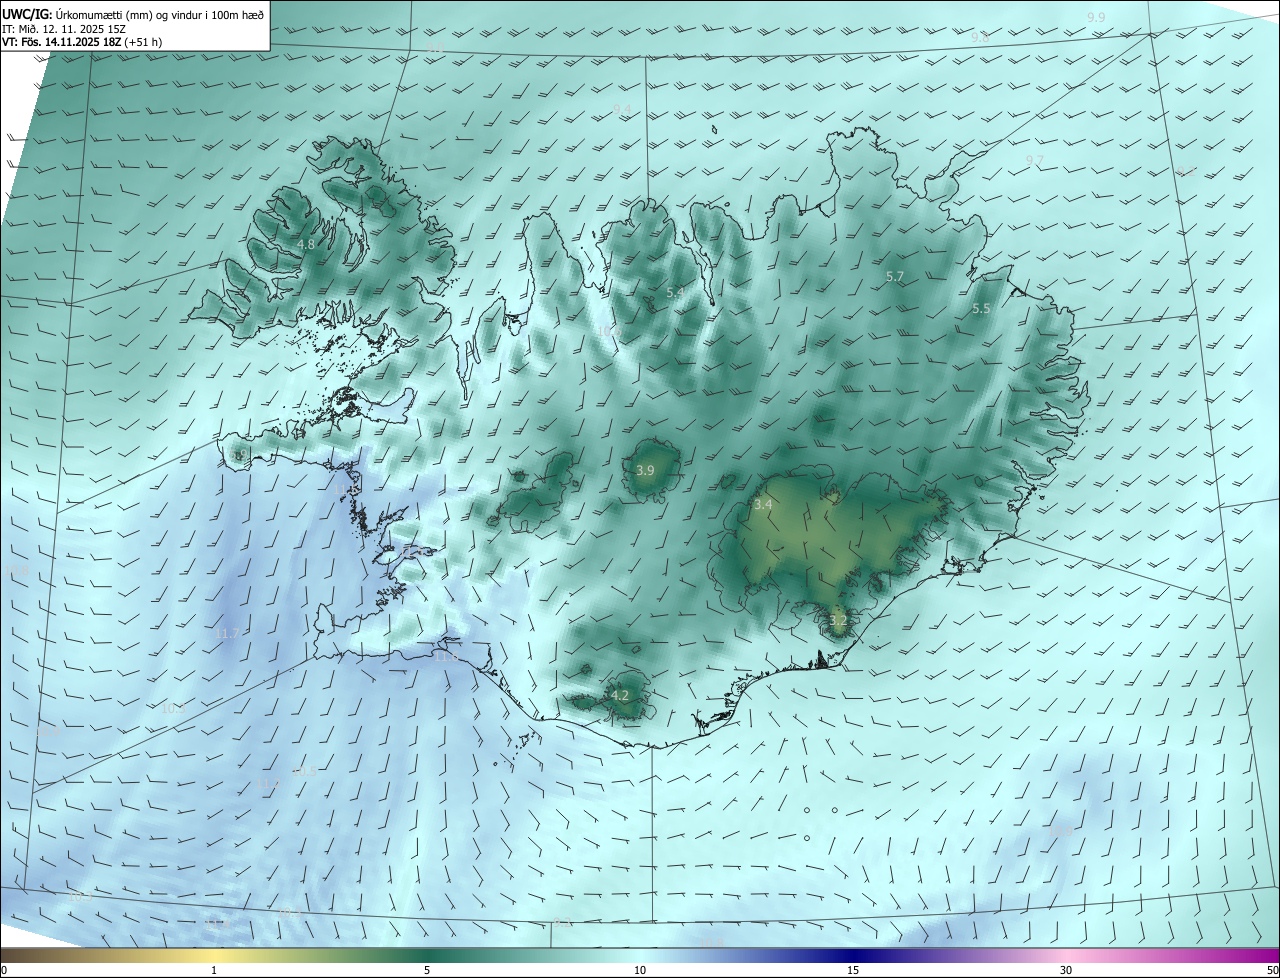Click the 3.9 value on Hofsjökull glacier
1280x978 pixels.
tap(645, 470)
